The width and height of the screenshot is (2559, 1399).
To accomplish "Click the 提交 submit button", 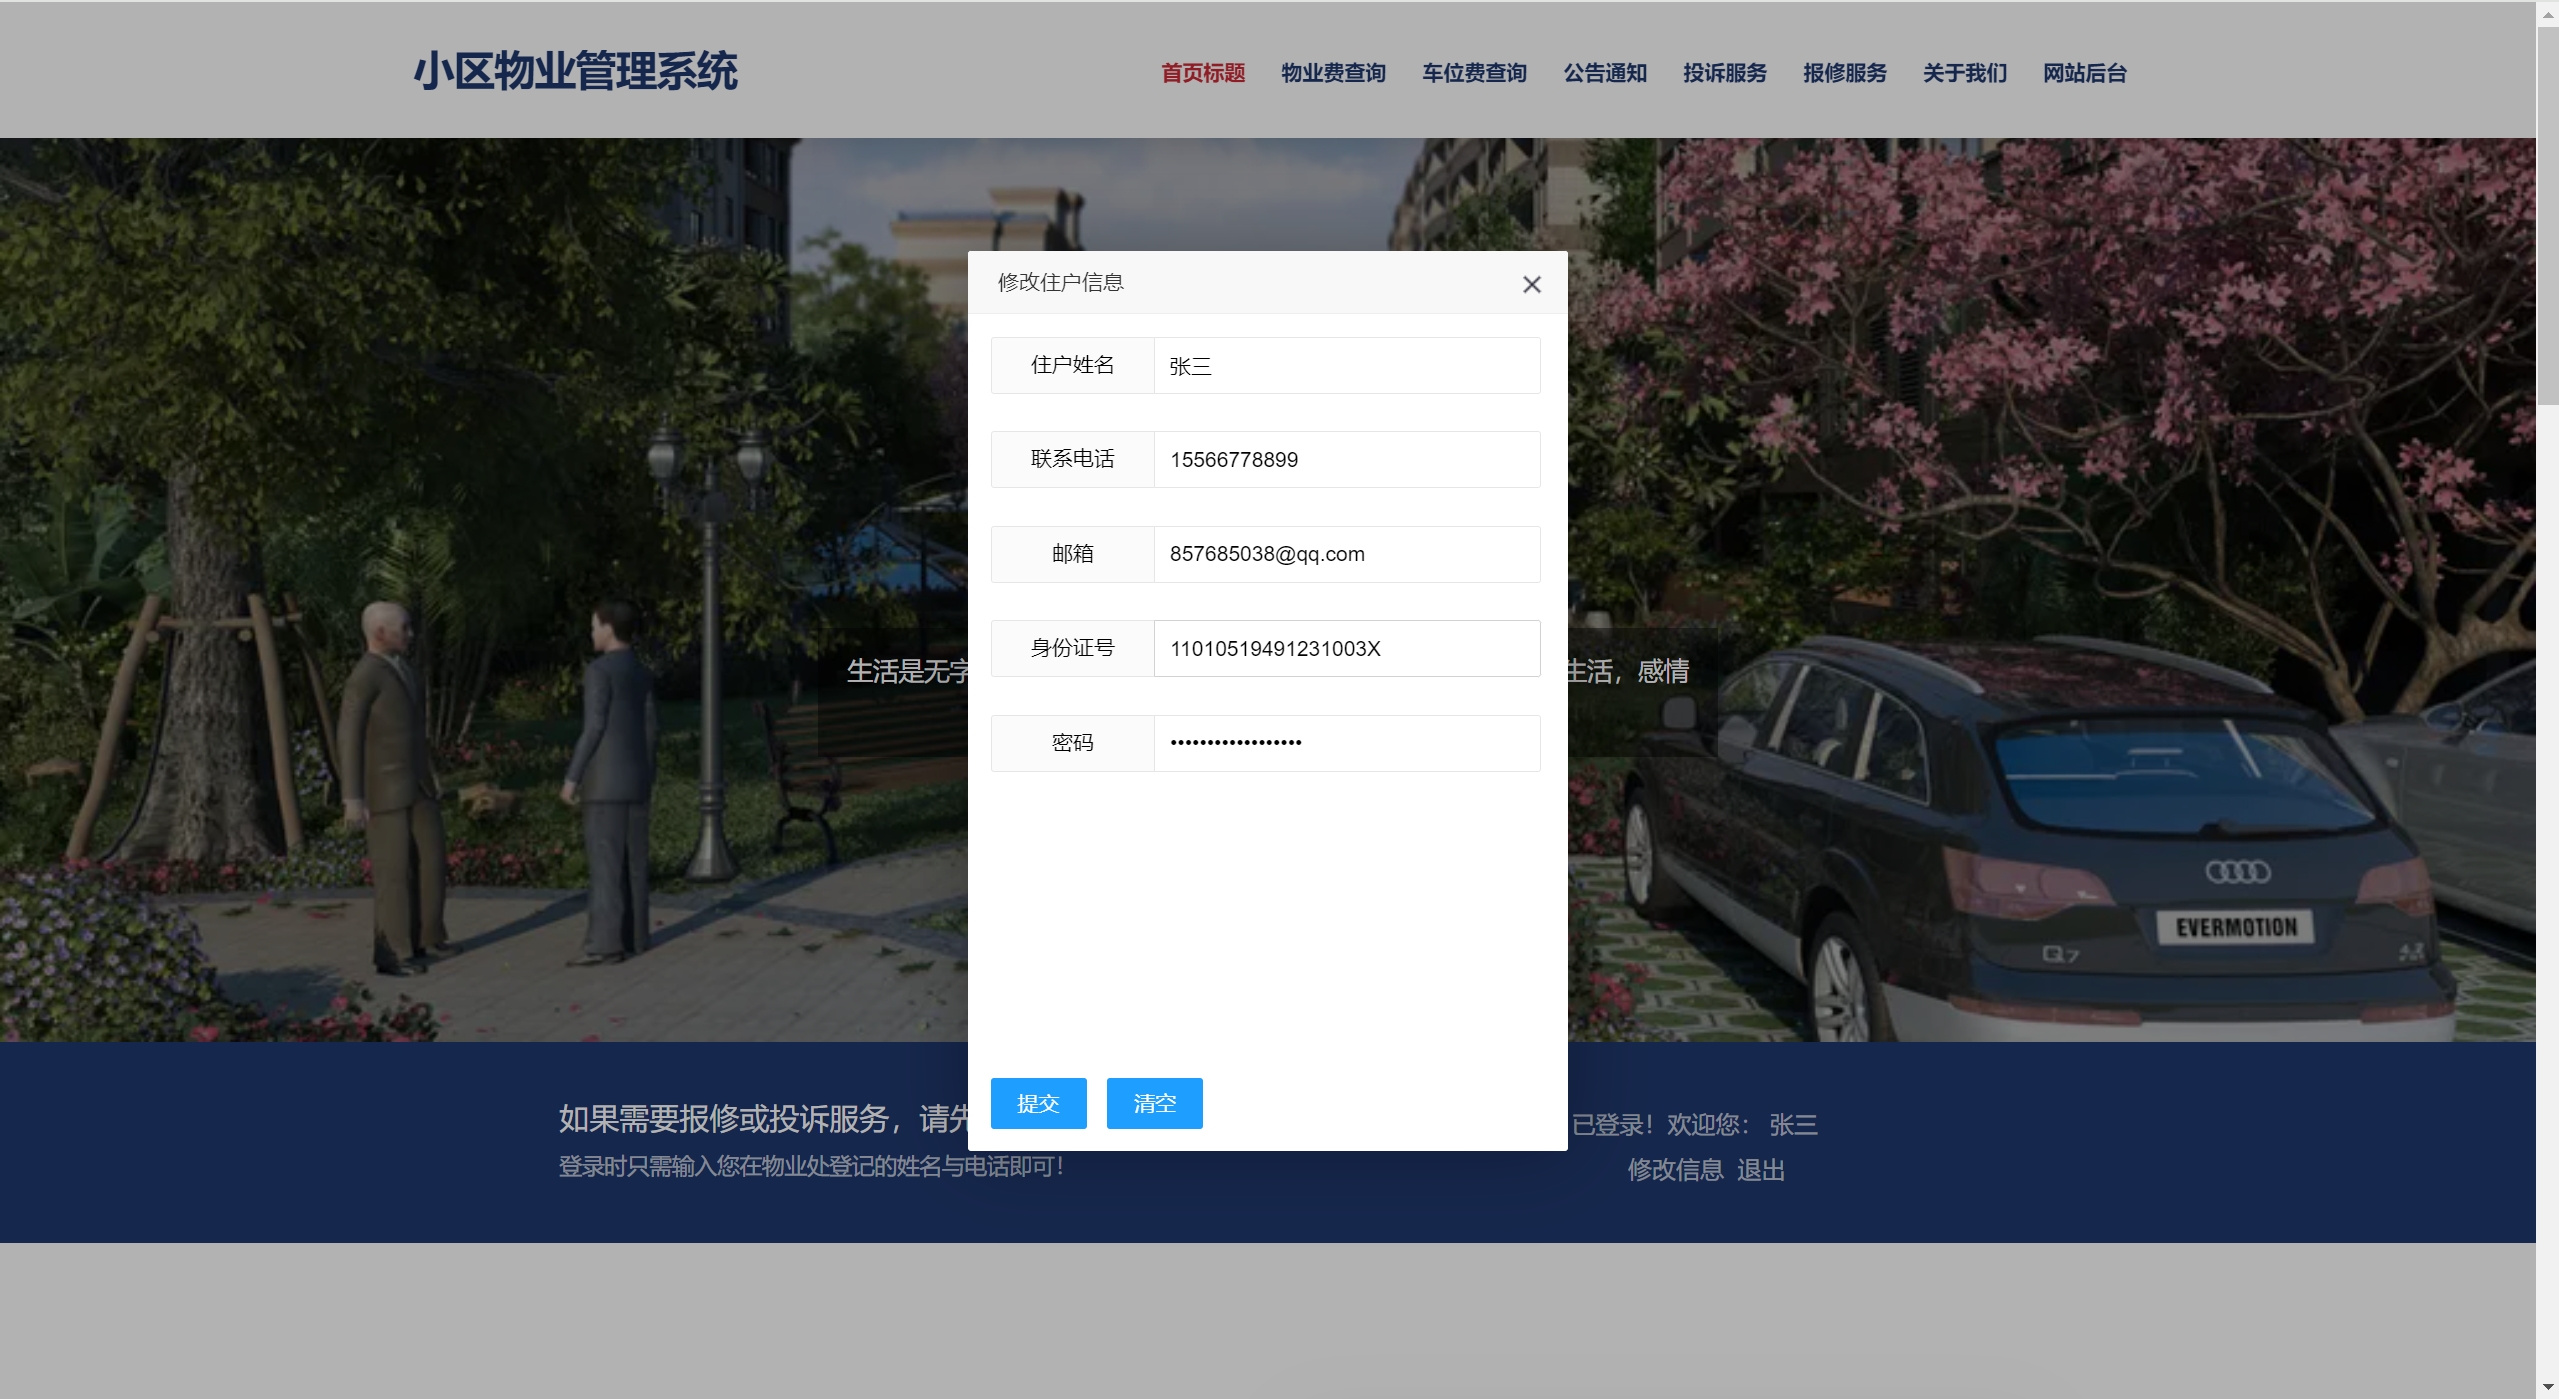I will pos(1038,1103).
